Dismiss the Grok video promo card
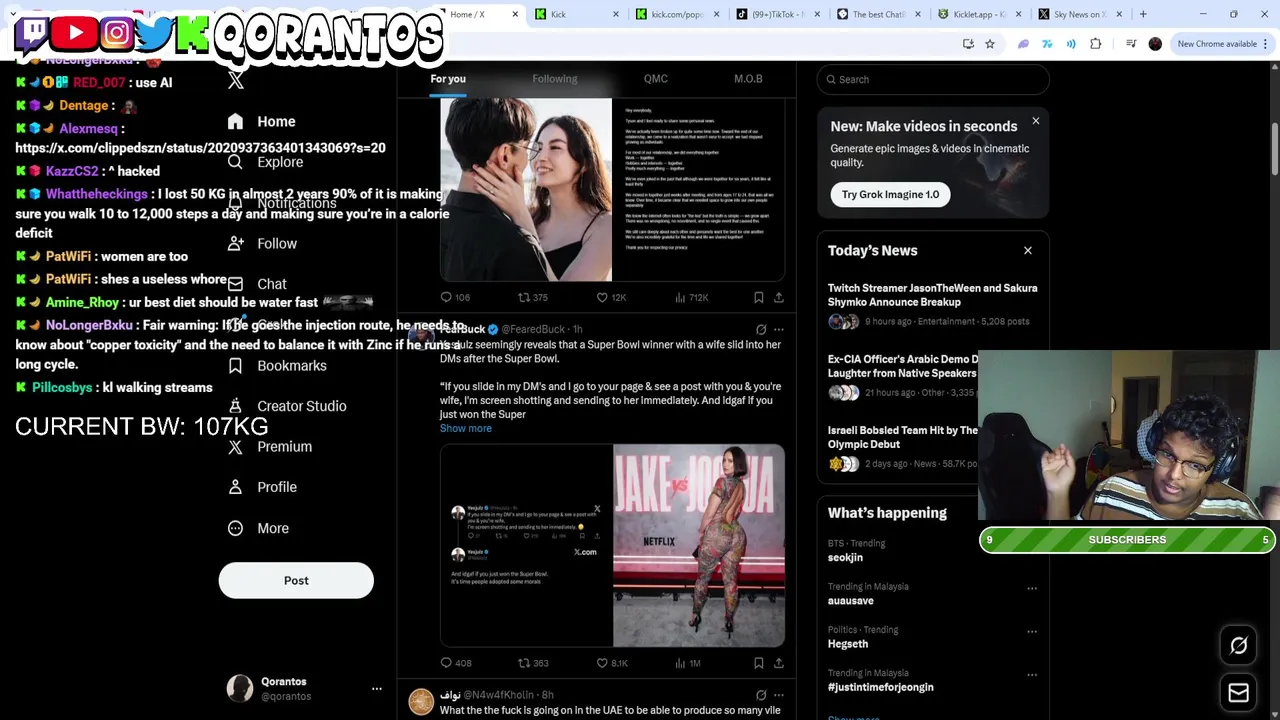The width and height of the screenshot is (1280, 720). tap(1035, 121)
